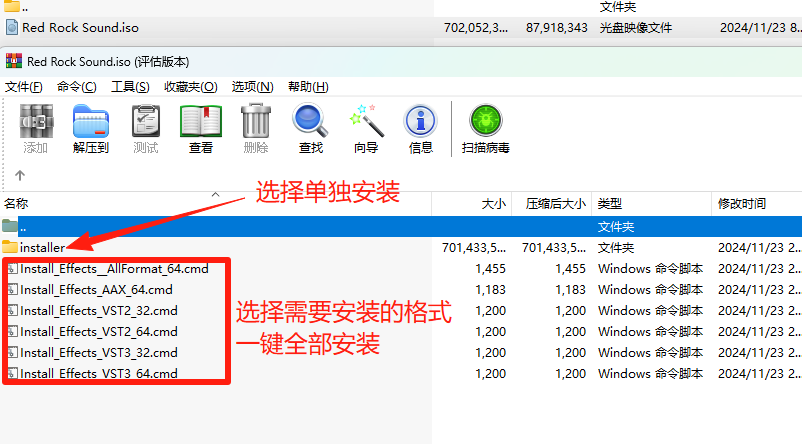The height and width of the screenshot is (444, 802).
Task: Click the 1,455 size value for AllFormat script
Action: coord(490,269)
